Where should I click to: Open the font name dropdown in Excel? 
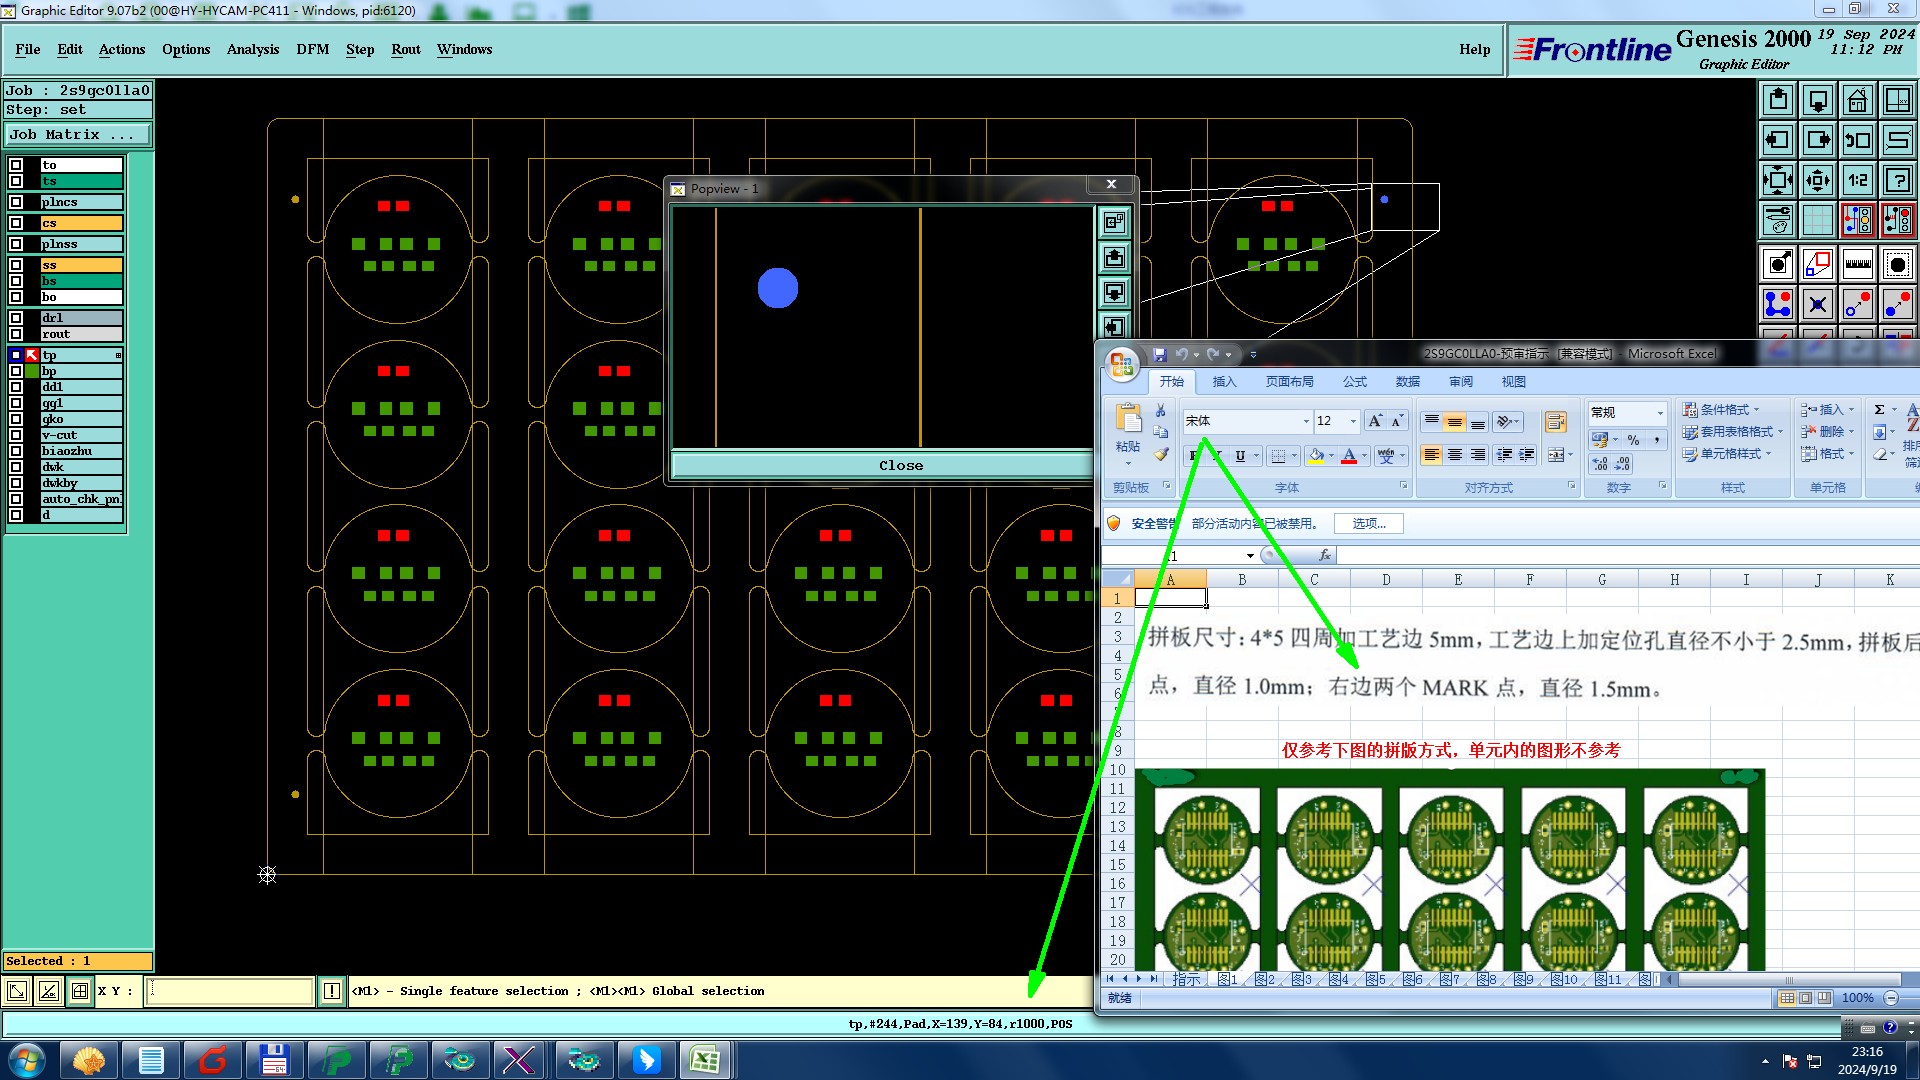1305,421
